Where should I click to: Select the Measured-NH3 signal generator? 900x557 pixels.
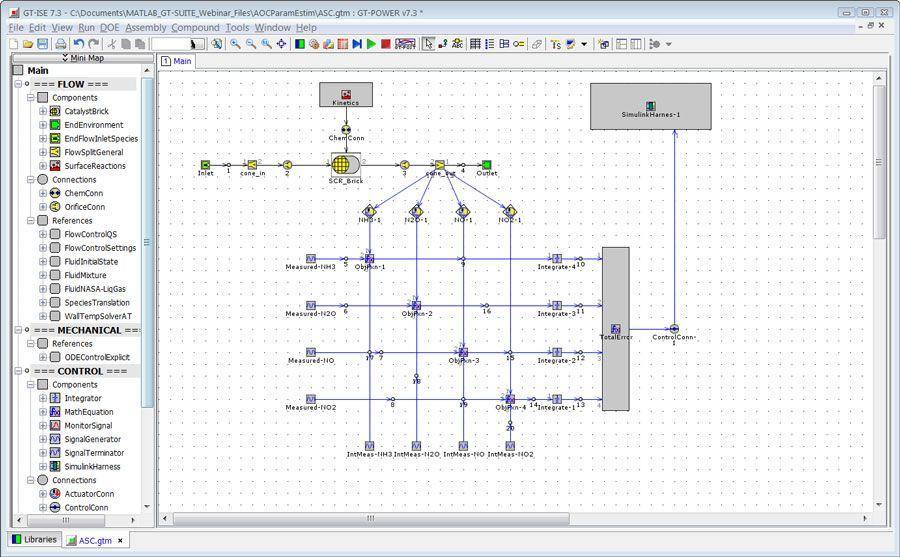311,258
